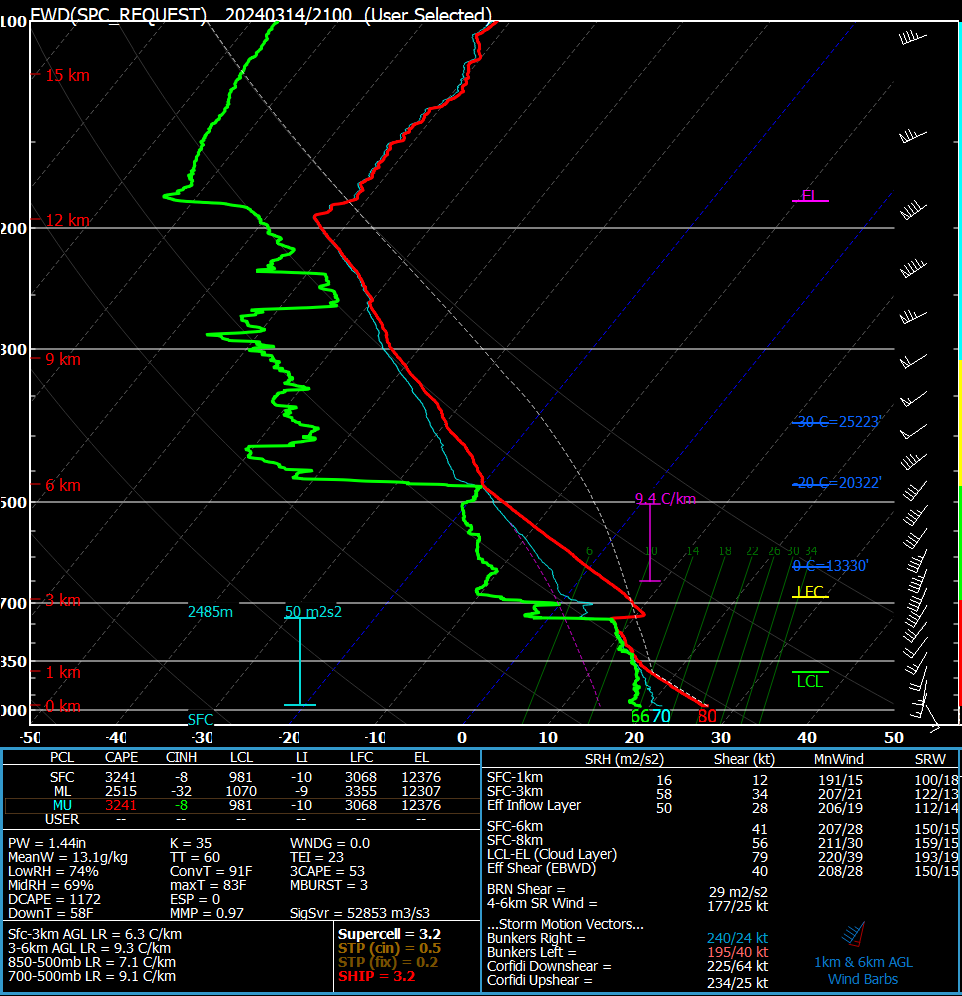The width and height of the screenshot is (962, 996).
Task: Select the surface wet-bulb value 70
Action: pos(661,716)
